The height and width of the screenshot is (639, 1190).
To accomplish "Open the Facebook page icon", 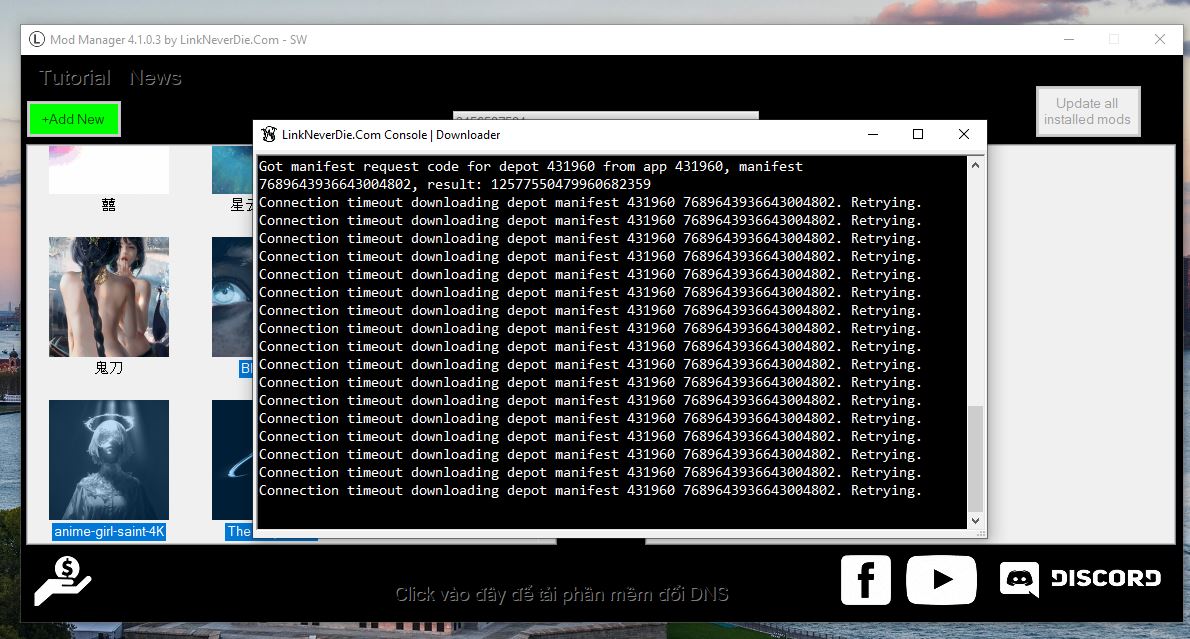I will pyautogui.click(x=865, y=580).
